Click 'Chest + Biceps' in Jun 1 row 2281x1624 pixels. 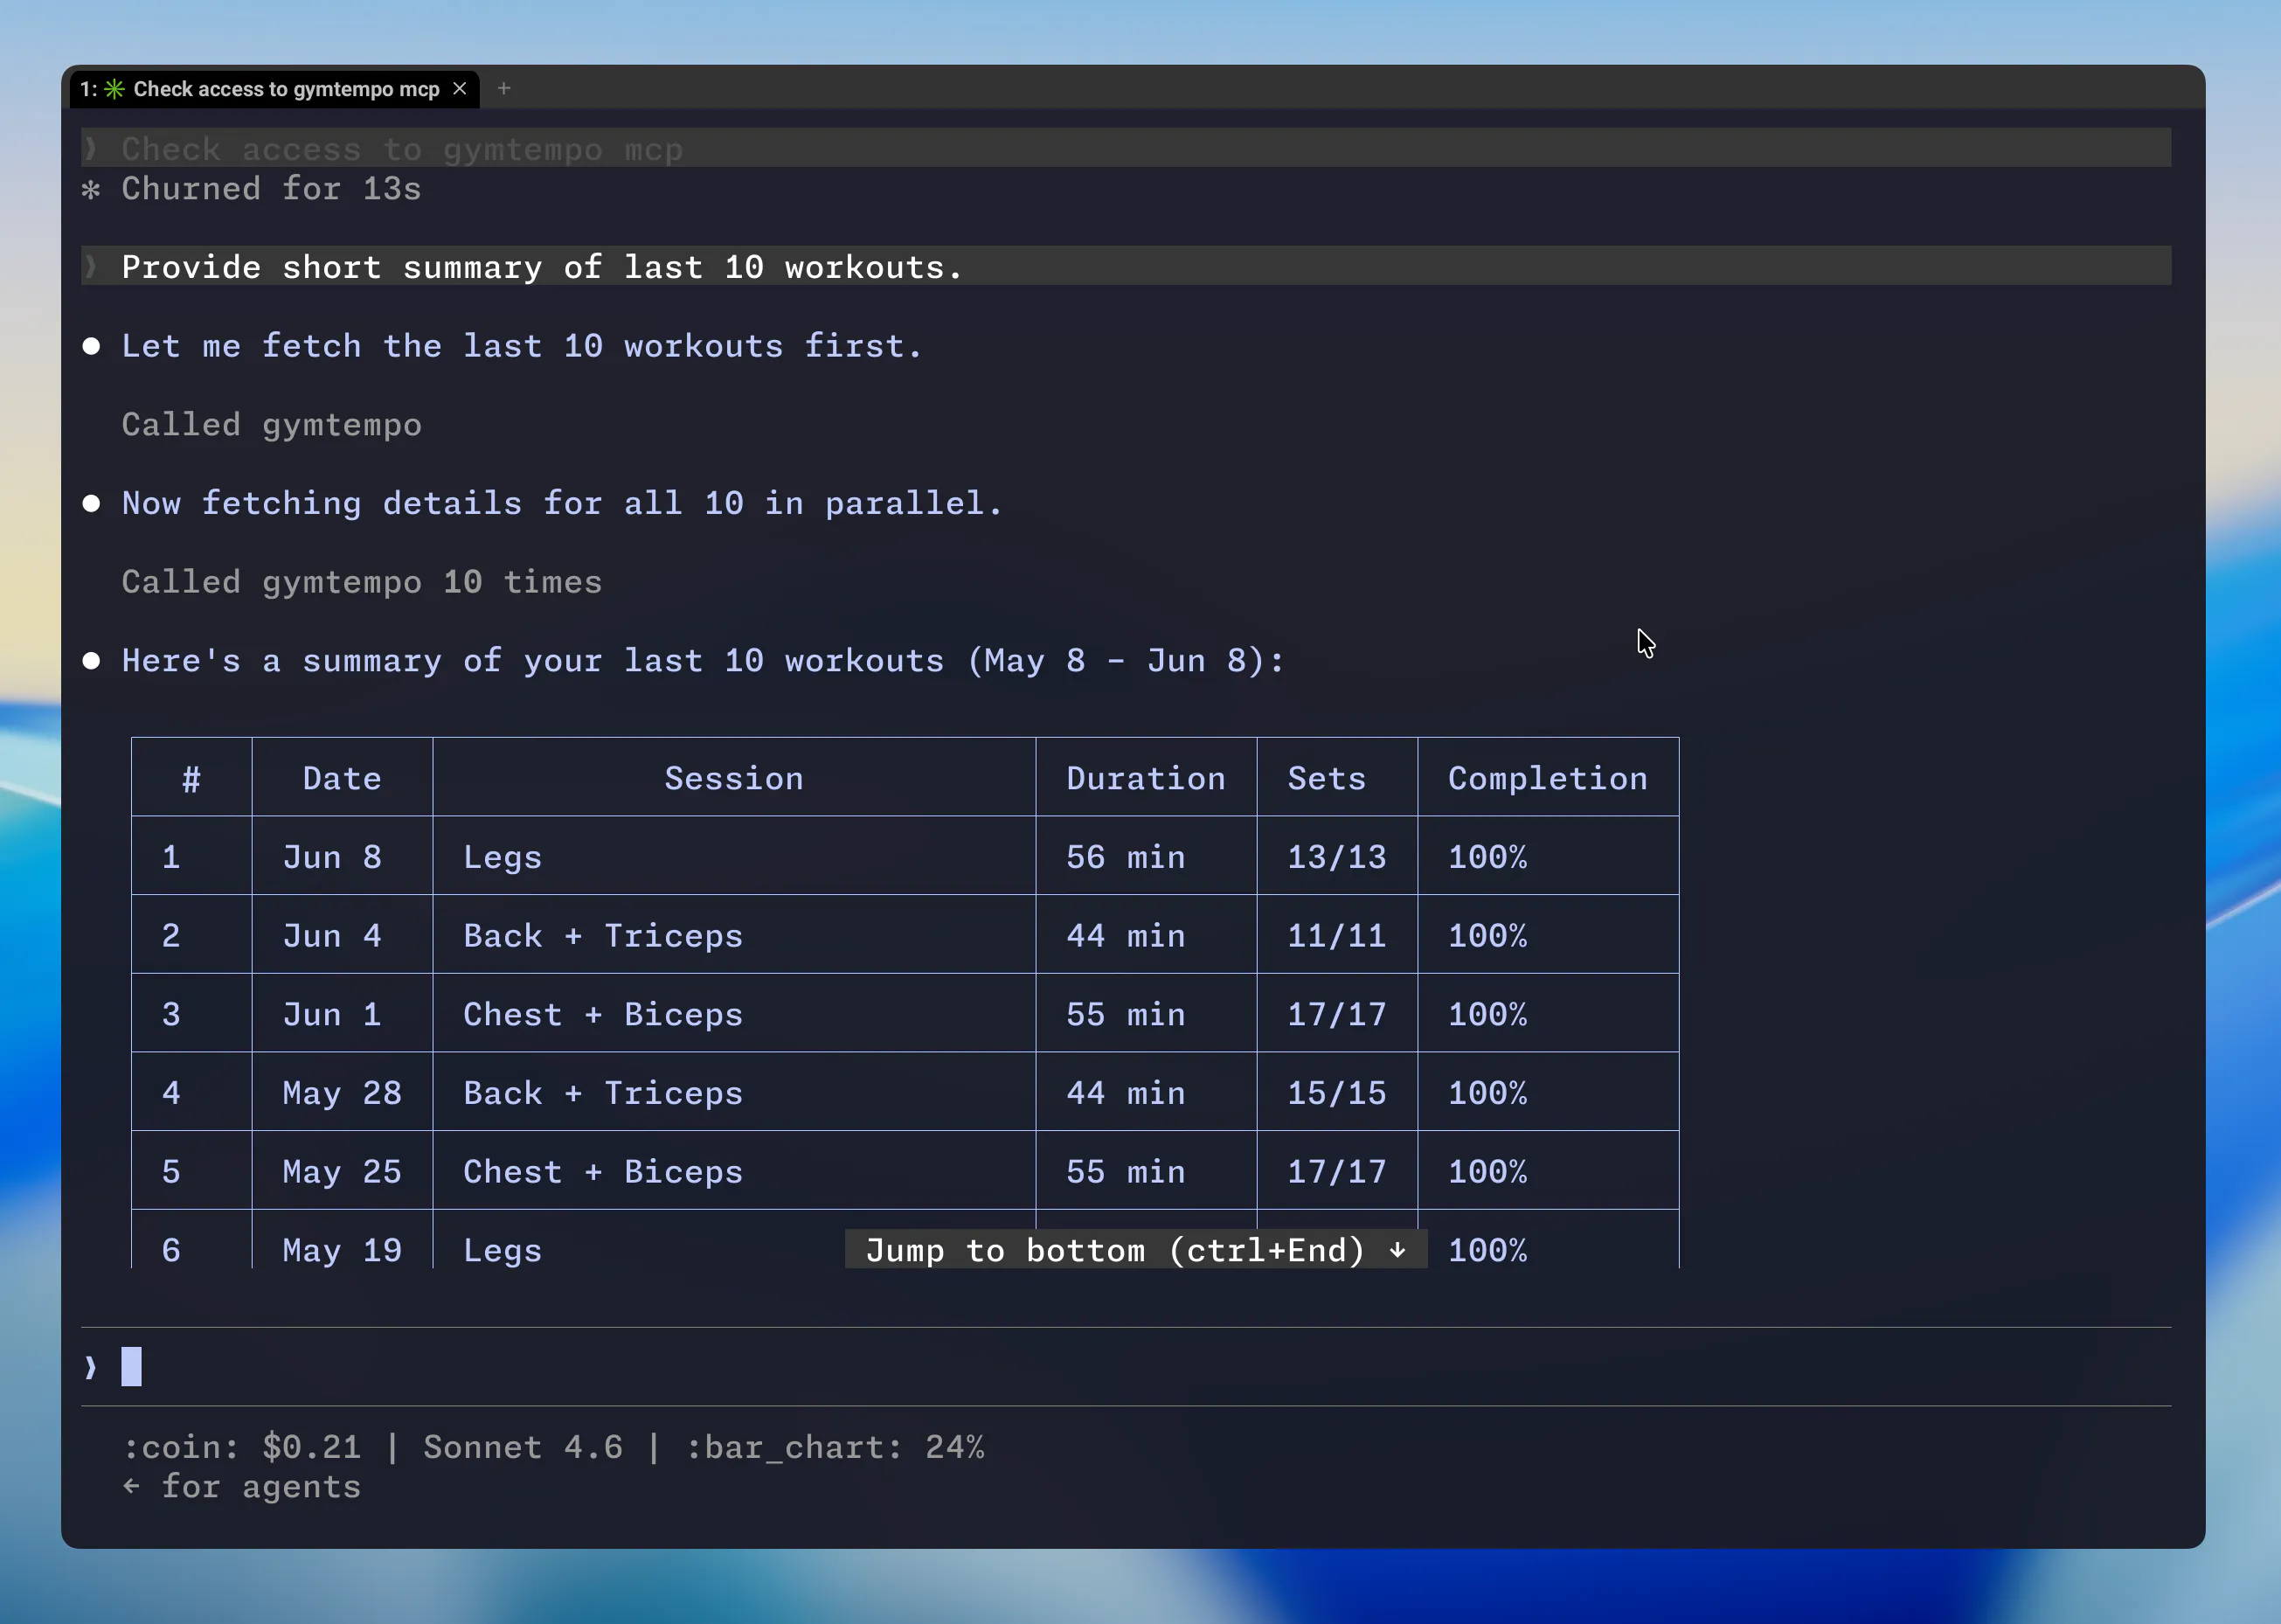coord(603,1014)
